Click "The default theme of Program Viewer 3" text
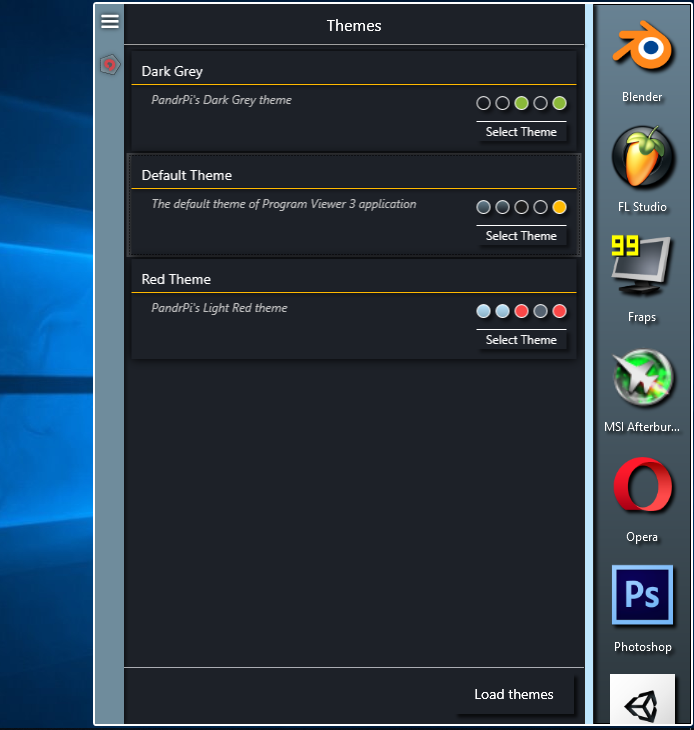 [x=254, y=204]
